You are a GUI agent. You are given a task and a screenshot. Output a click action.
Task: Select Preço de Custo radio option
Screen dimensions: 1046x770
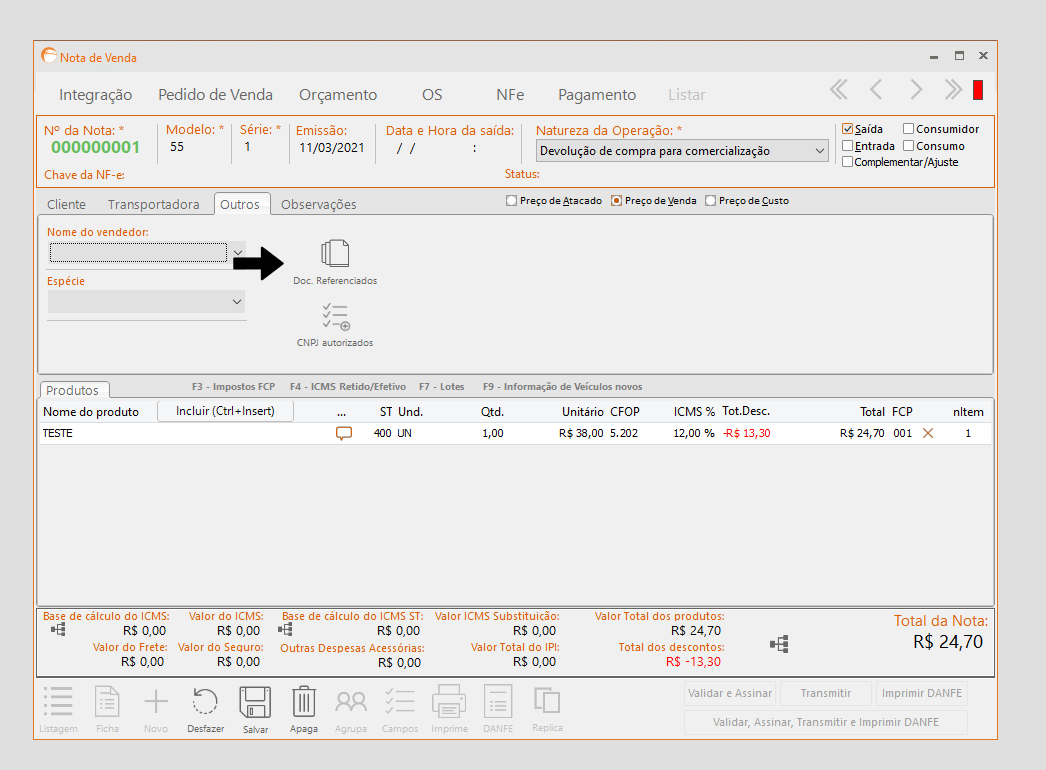coord(710,200)
